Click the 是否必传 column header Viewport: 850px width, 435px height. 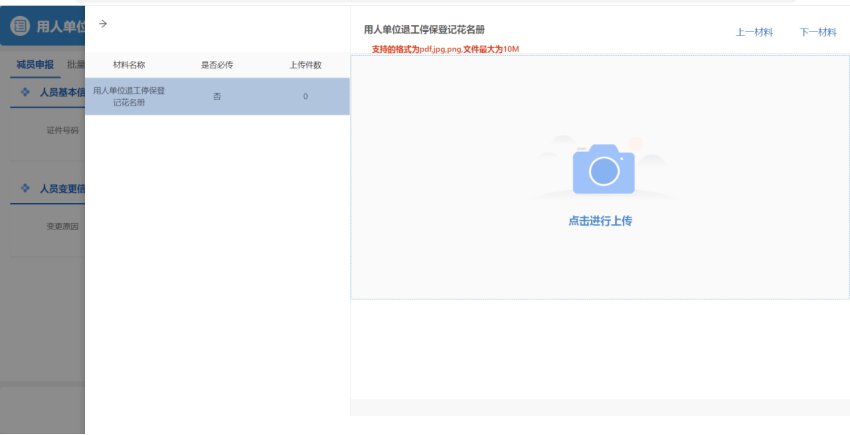(x=217, y=65)
